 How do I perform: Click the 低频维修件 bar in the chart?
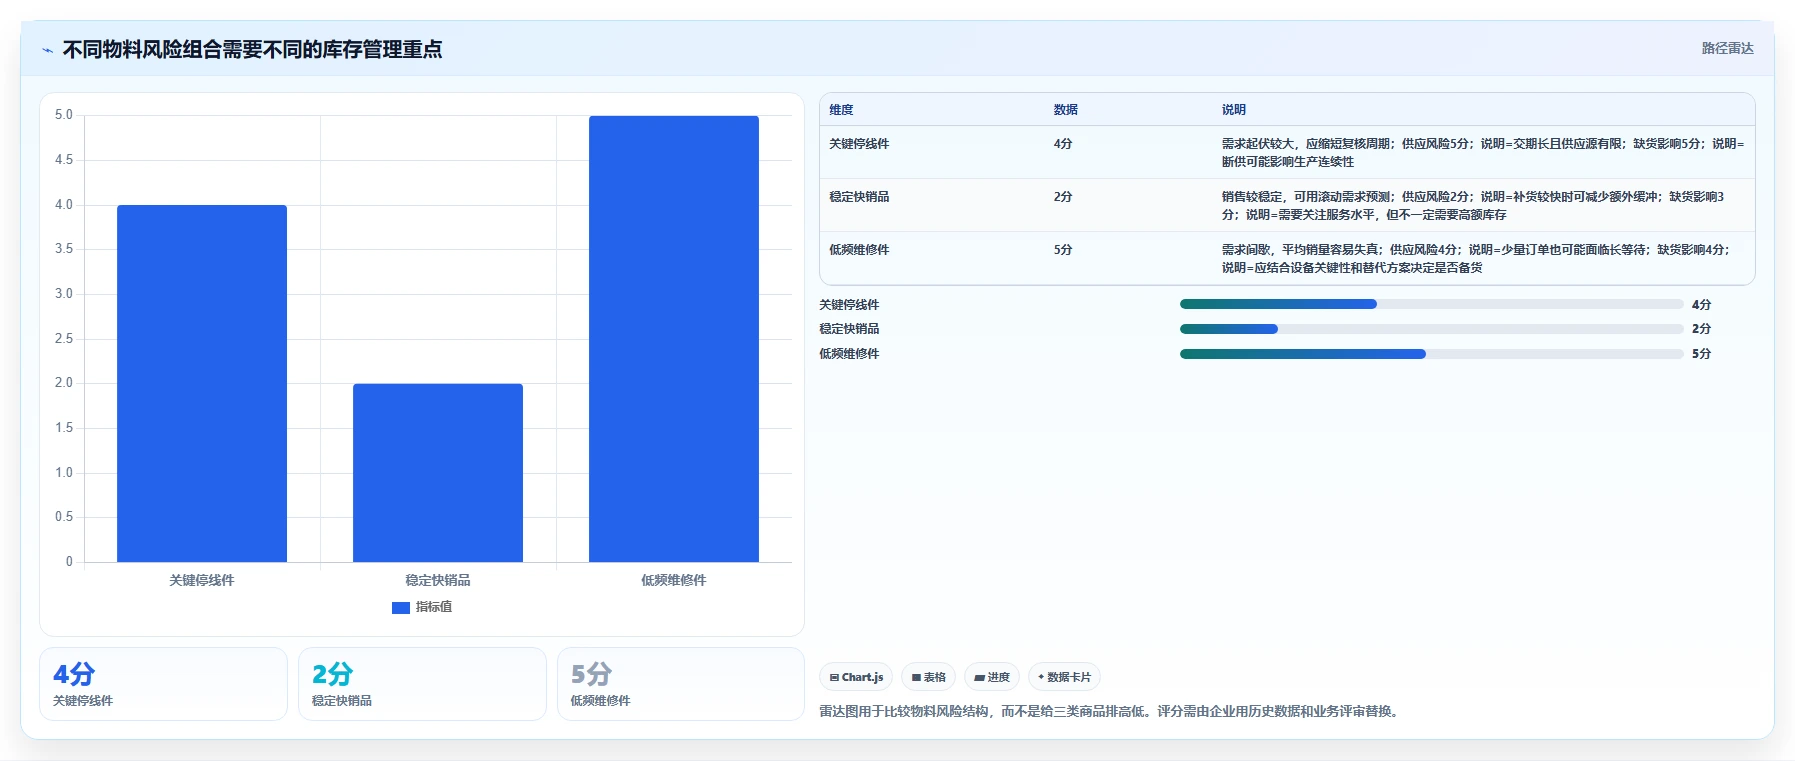(x=674, y=339)
